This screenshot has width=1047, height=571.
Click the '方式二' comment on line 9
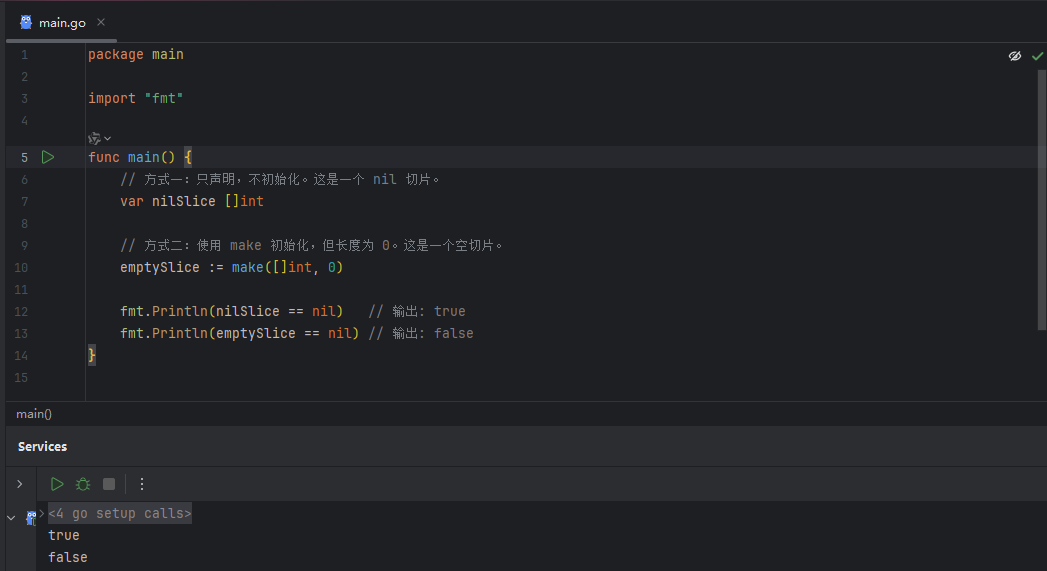311,246
